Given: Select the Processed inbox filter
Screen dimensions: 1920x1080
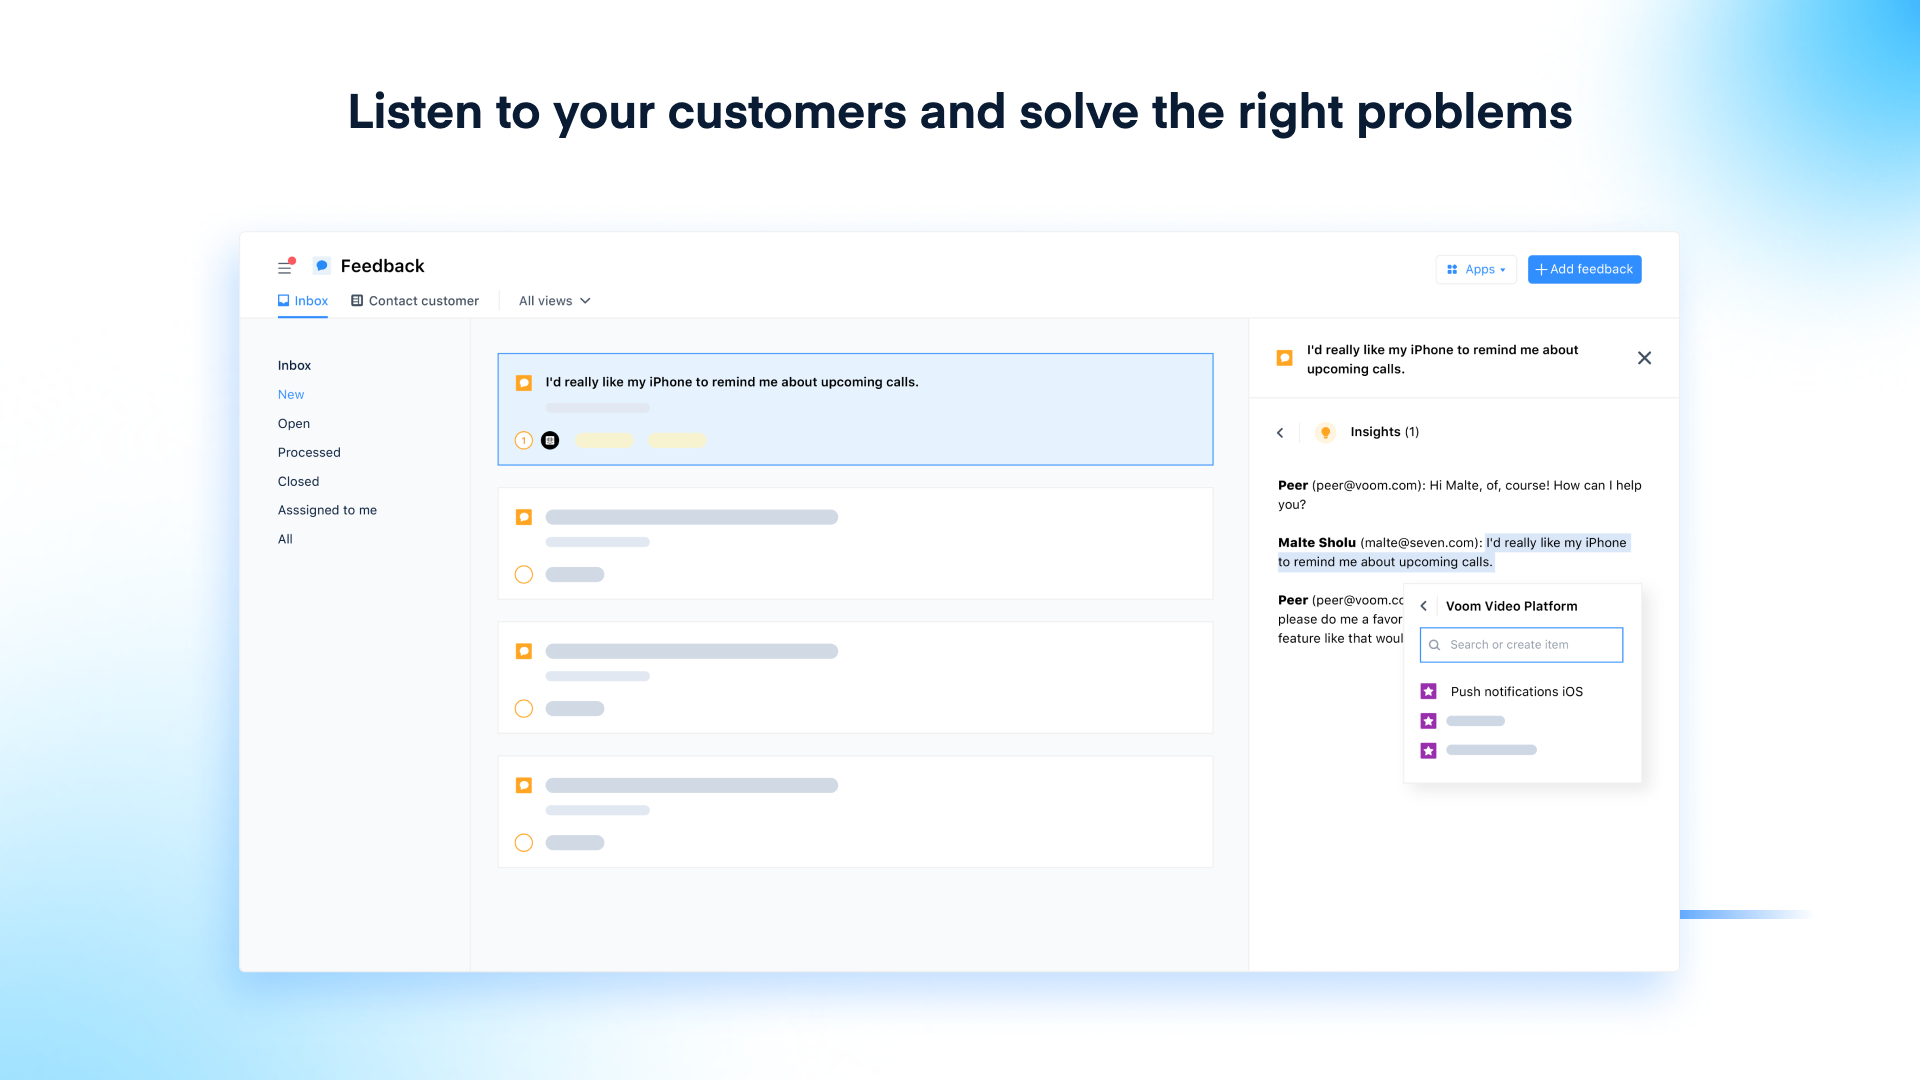Looking at the screenshot, I should 309,452.
